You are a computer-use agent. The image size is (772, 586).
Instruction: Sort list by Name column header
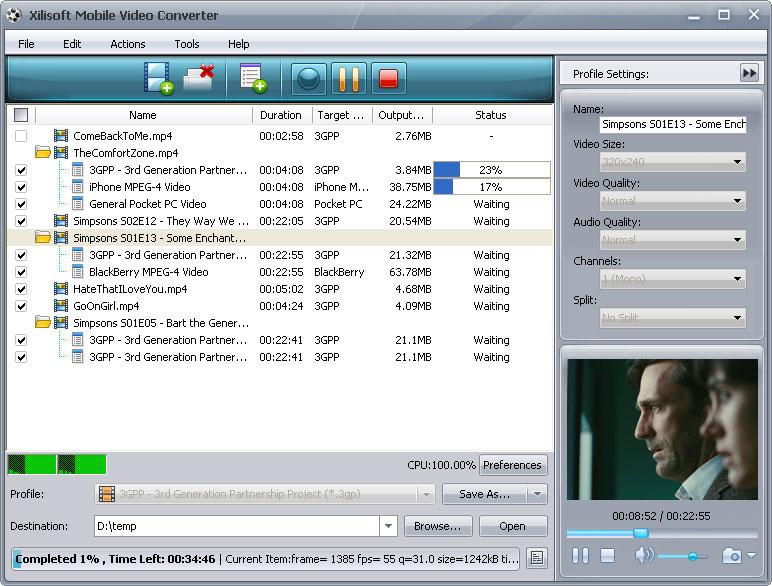[x=143, y=115]
